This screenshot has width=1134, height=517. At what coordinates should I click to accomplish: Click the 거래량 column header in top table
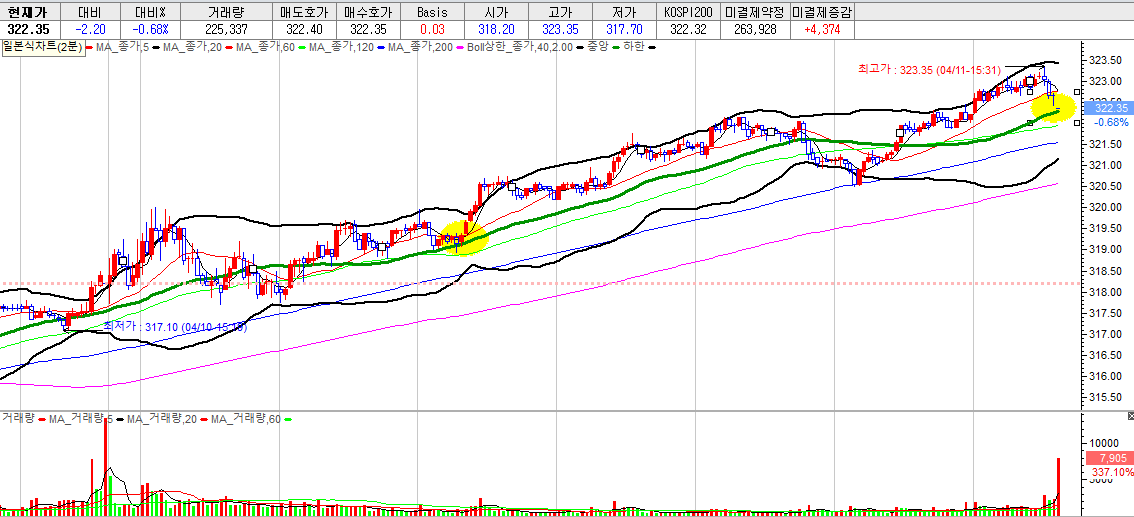226,12
